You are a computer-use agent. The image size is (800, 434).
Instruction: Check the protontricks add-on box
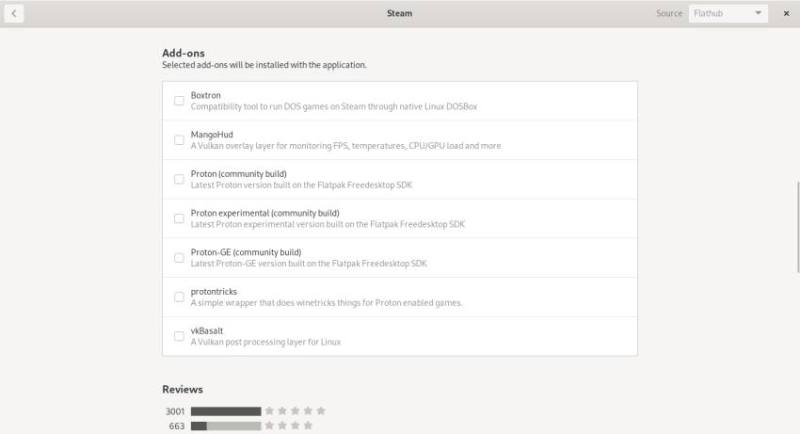coord(179,297)
